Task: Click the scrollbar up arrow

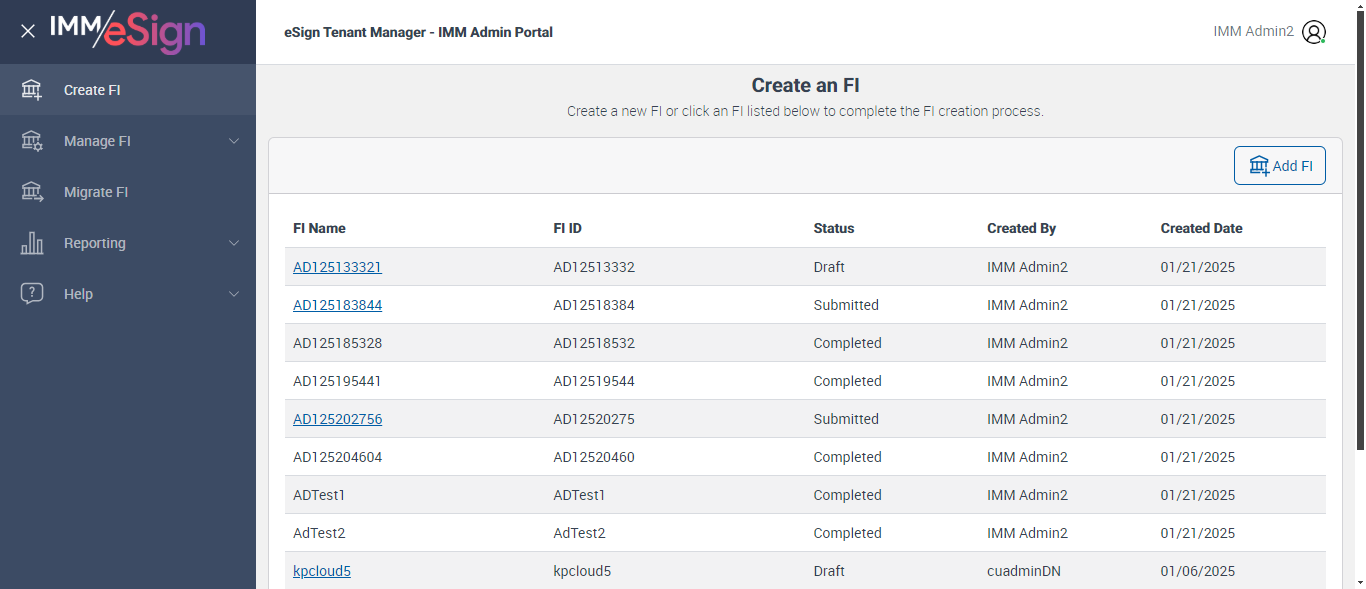Action: point(1359,7)
